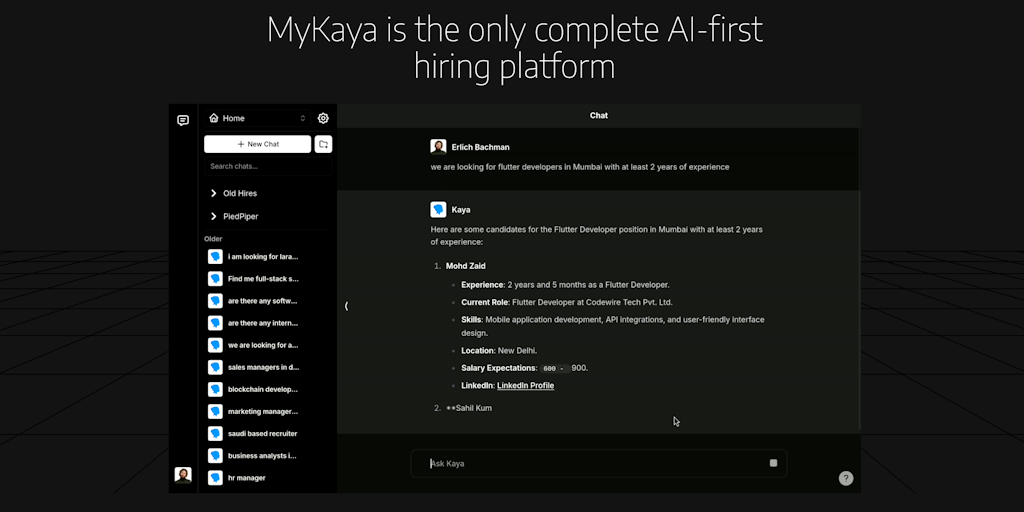Viewport: 1024px width, 512px height.
Task: Open the help question mark icon
Action: pos(846,478)
